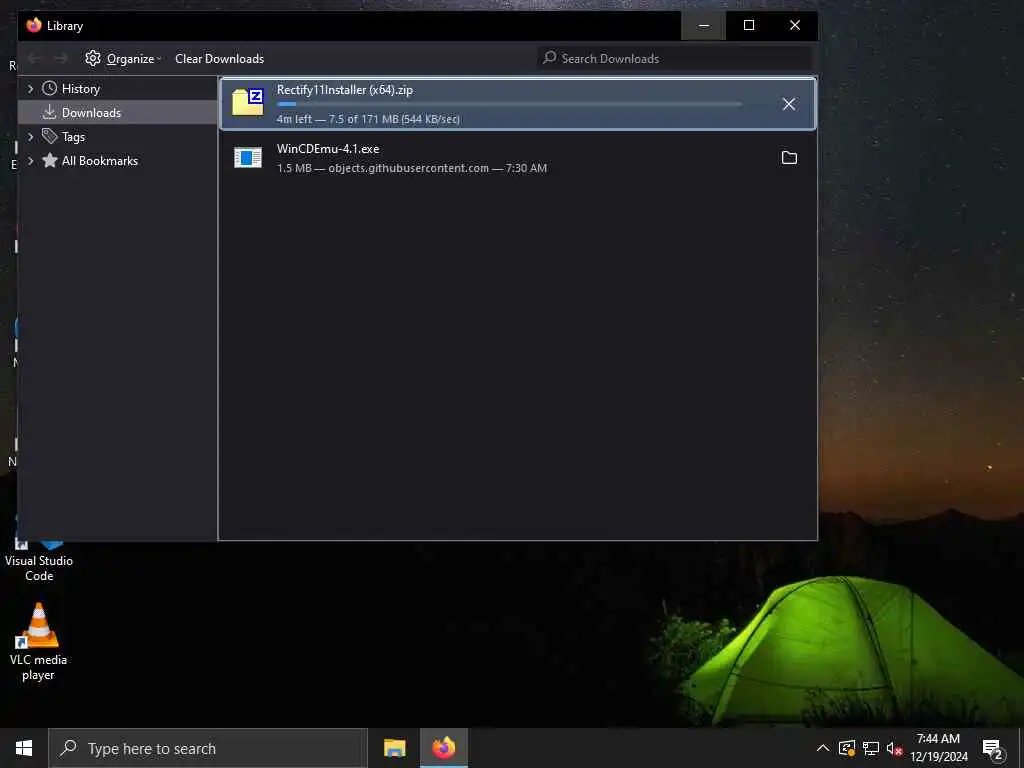
Task: Open Visual Studio Code desktop shortcut
Action: point(39,560)
